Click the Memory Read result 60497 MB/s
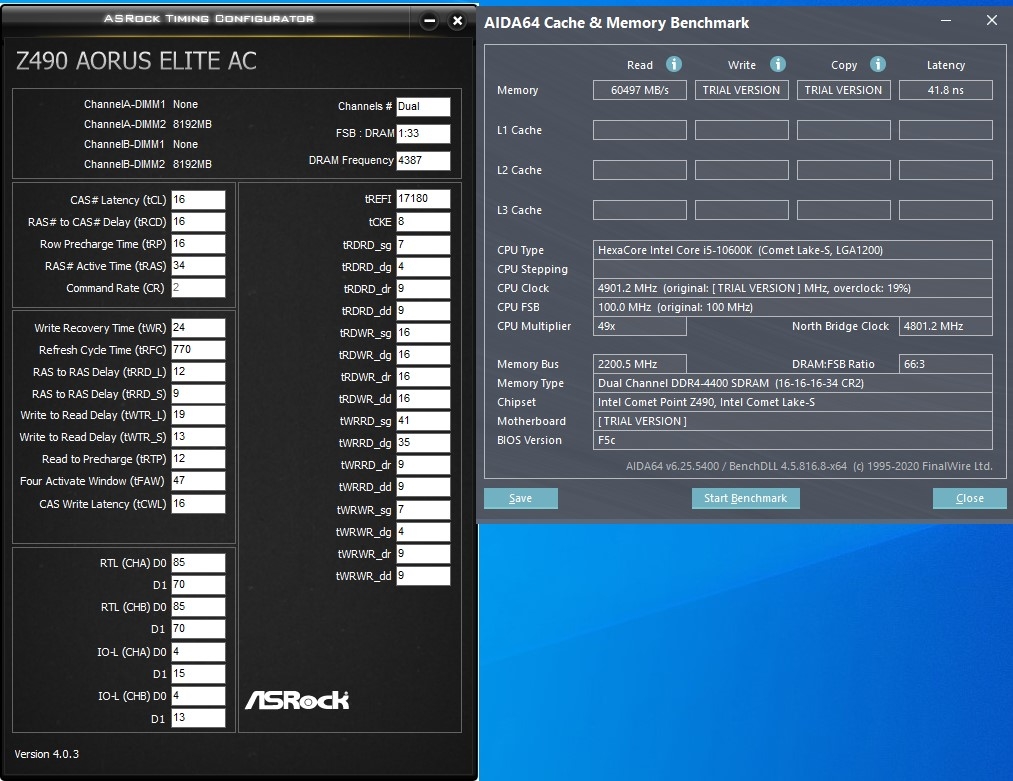This screenshot has width=1013, height=781. tap(640, 90)
